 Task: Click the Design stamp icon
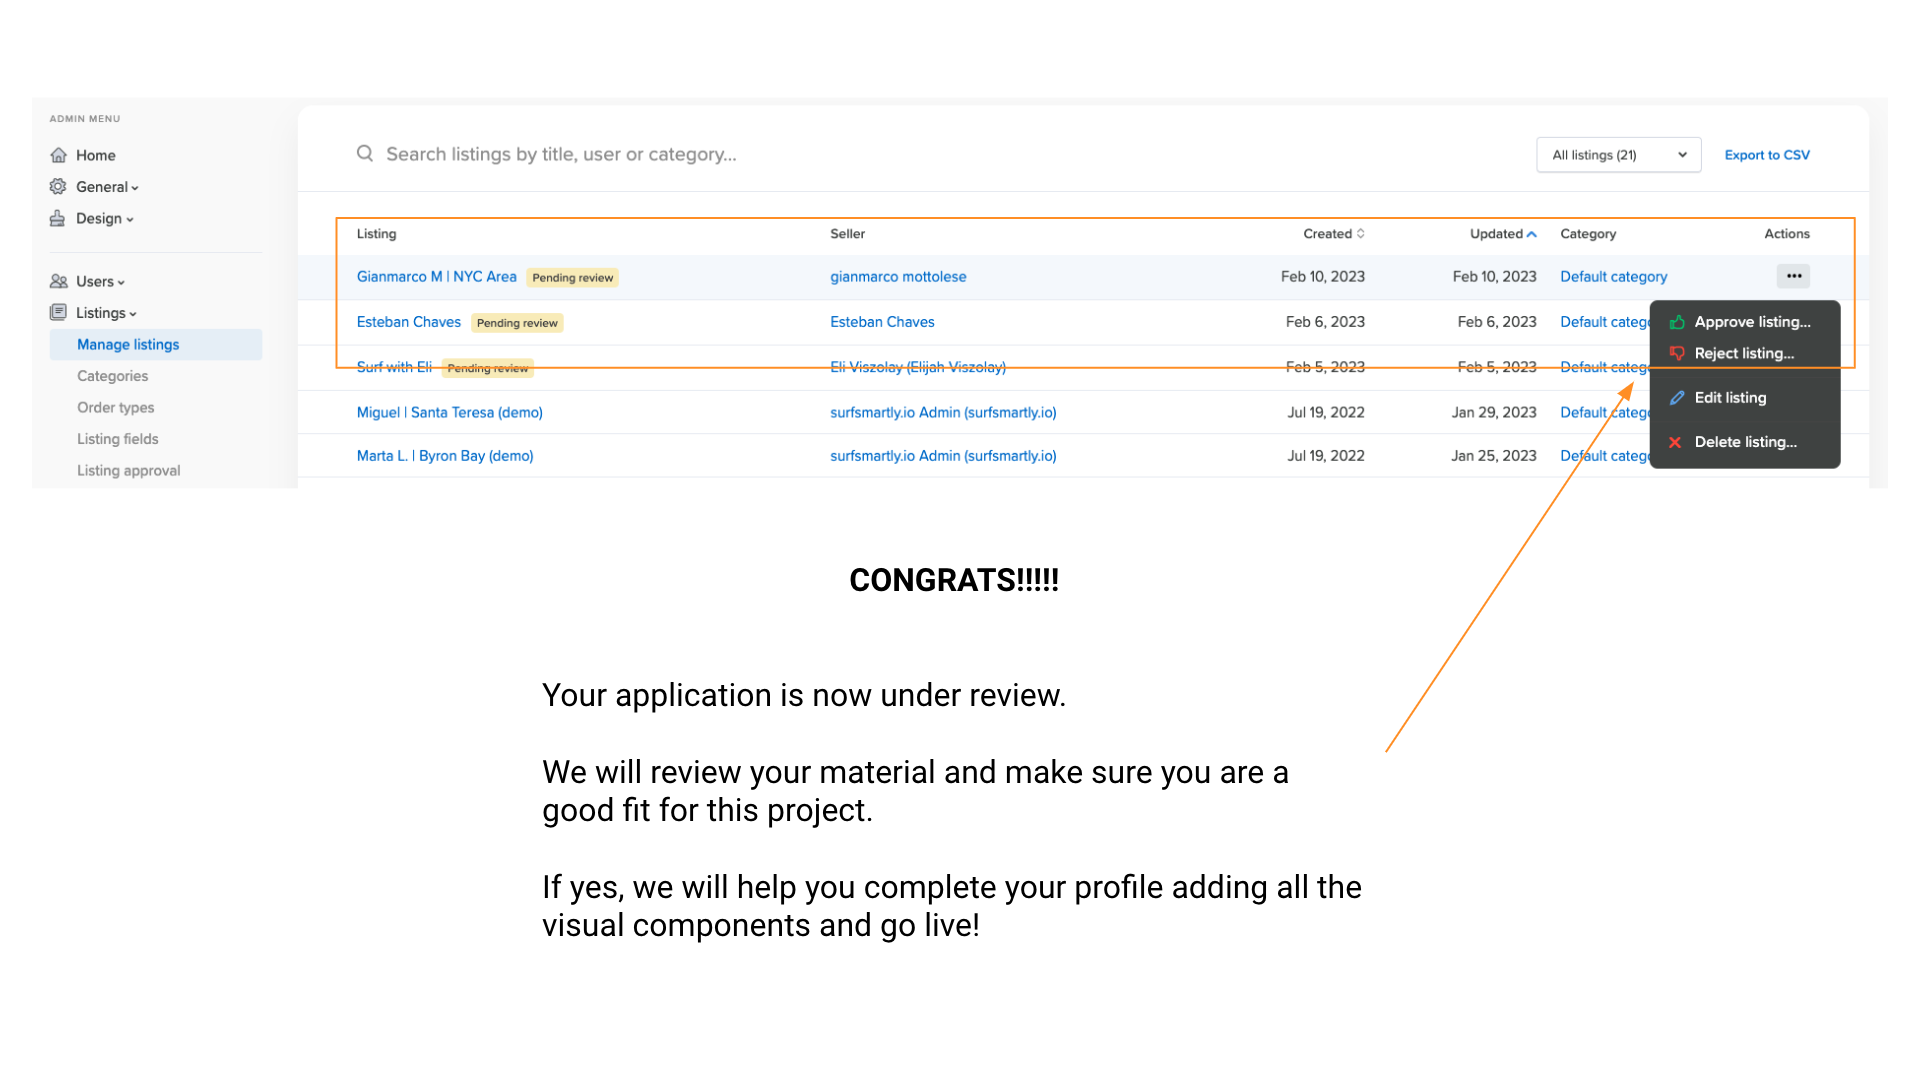point(58,218)
